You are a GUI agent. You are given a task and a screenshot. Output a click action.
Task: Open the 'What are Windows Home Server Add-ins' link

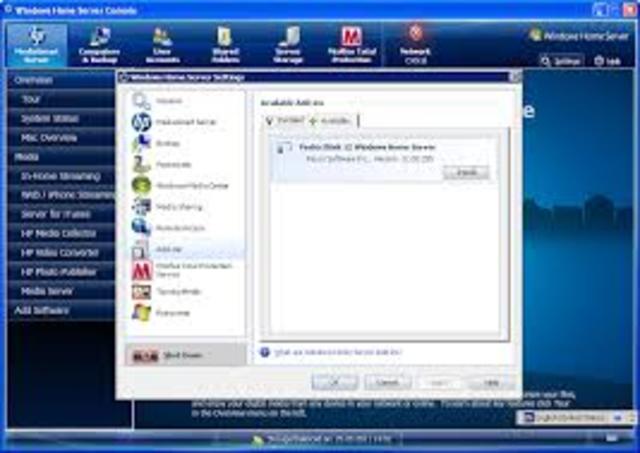tap(338, 352)
